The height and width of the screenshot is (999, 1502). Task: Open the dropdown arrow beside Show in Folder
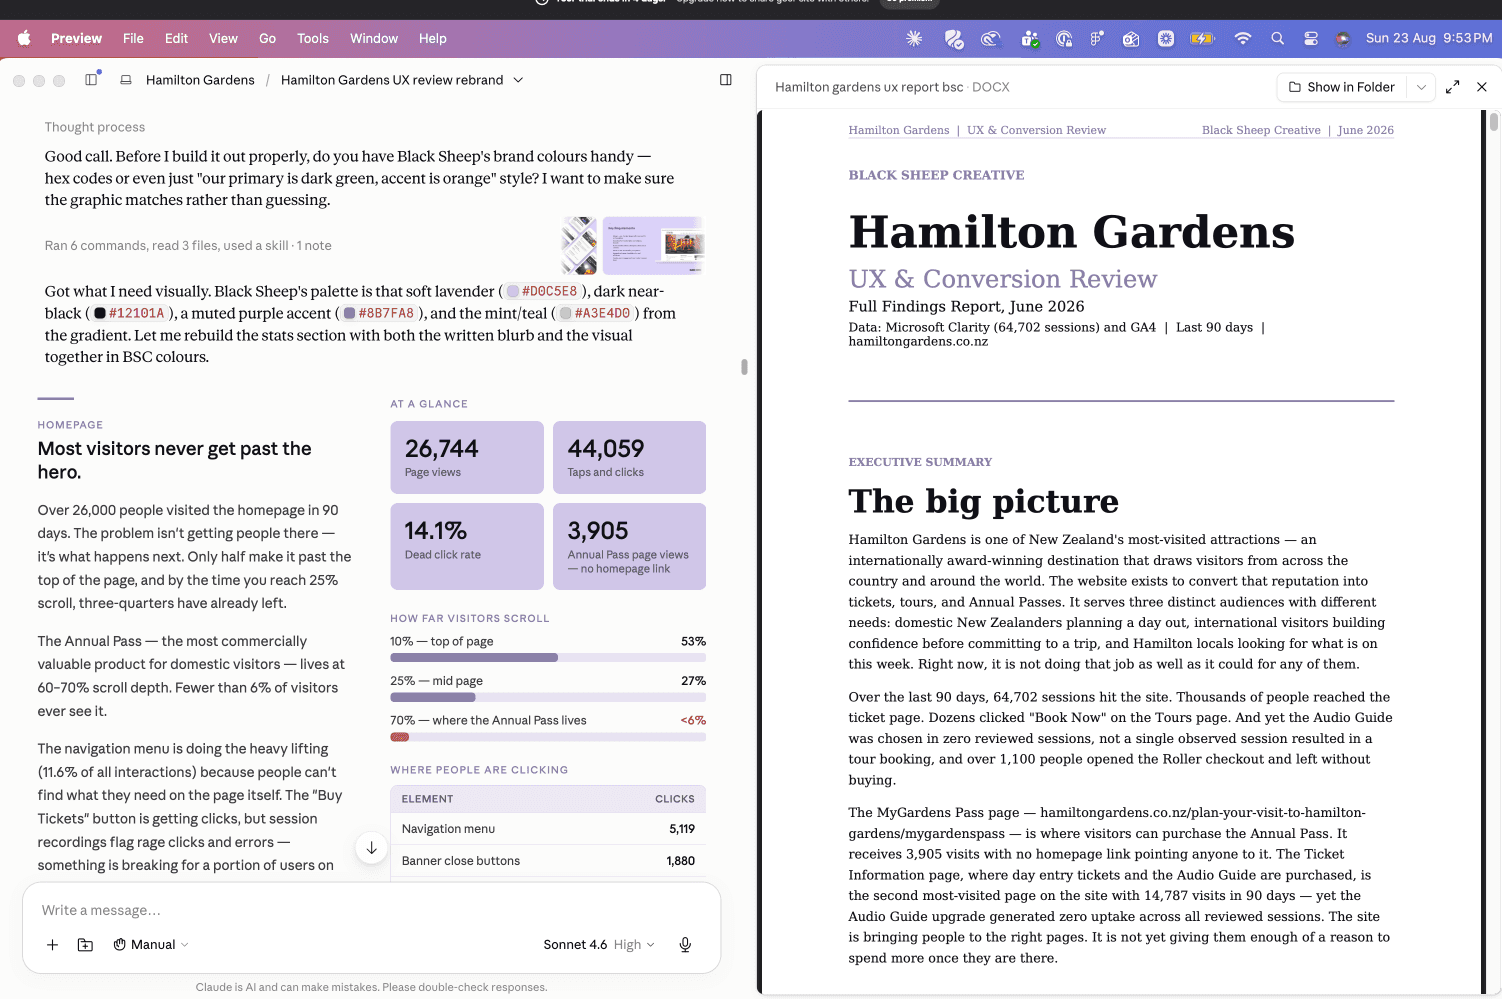click(1421, 87)
